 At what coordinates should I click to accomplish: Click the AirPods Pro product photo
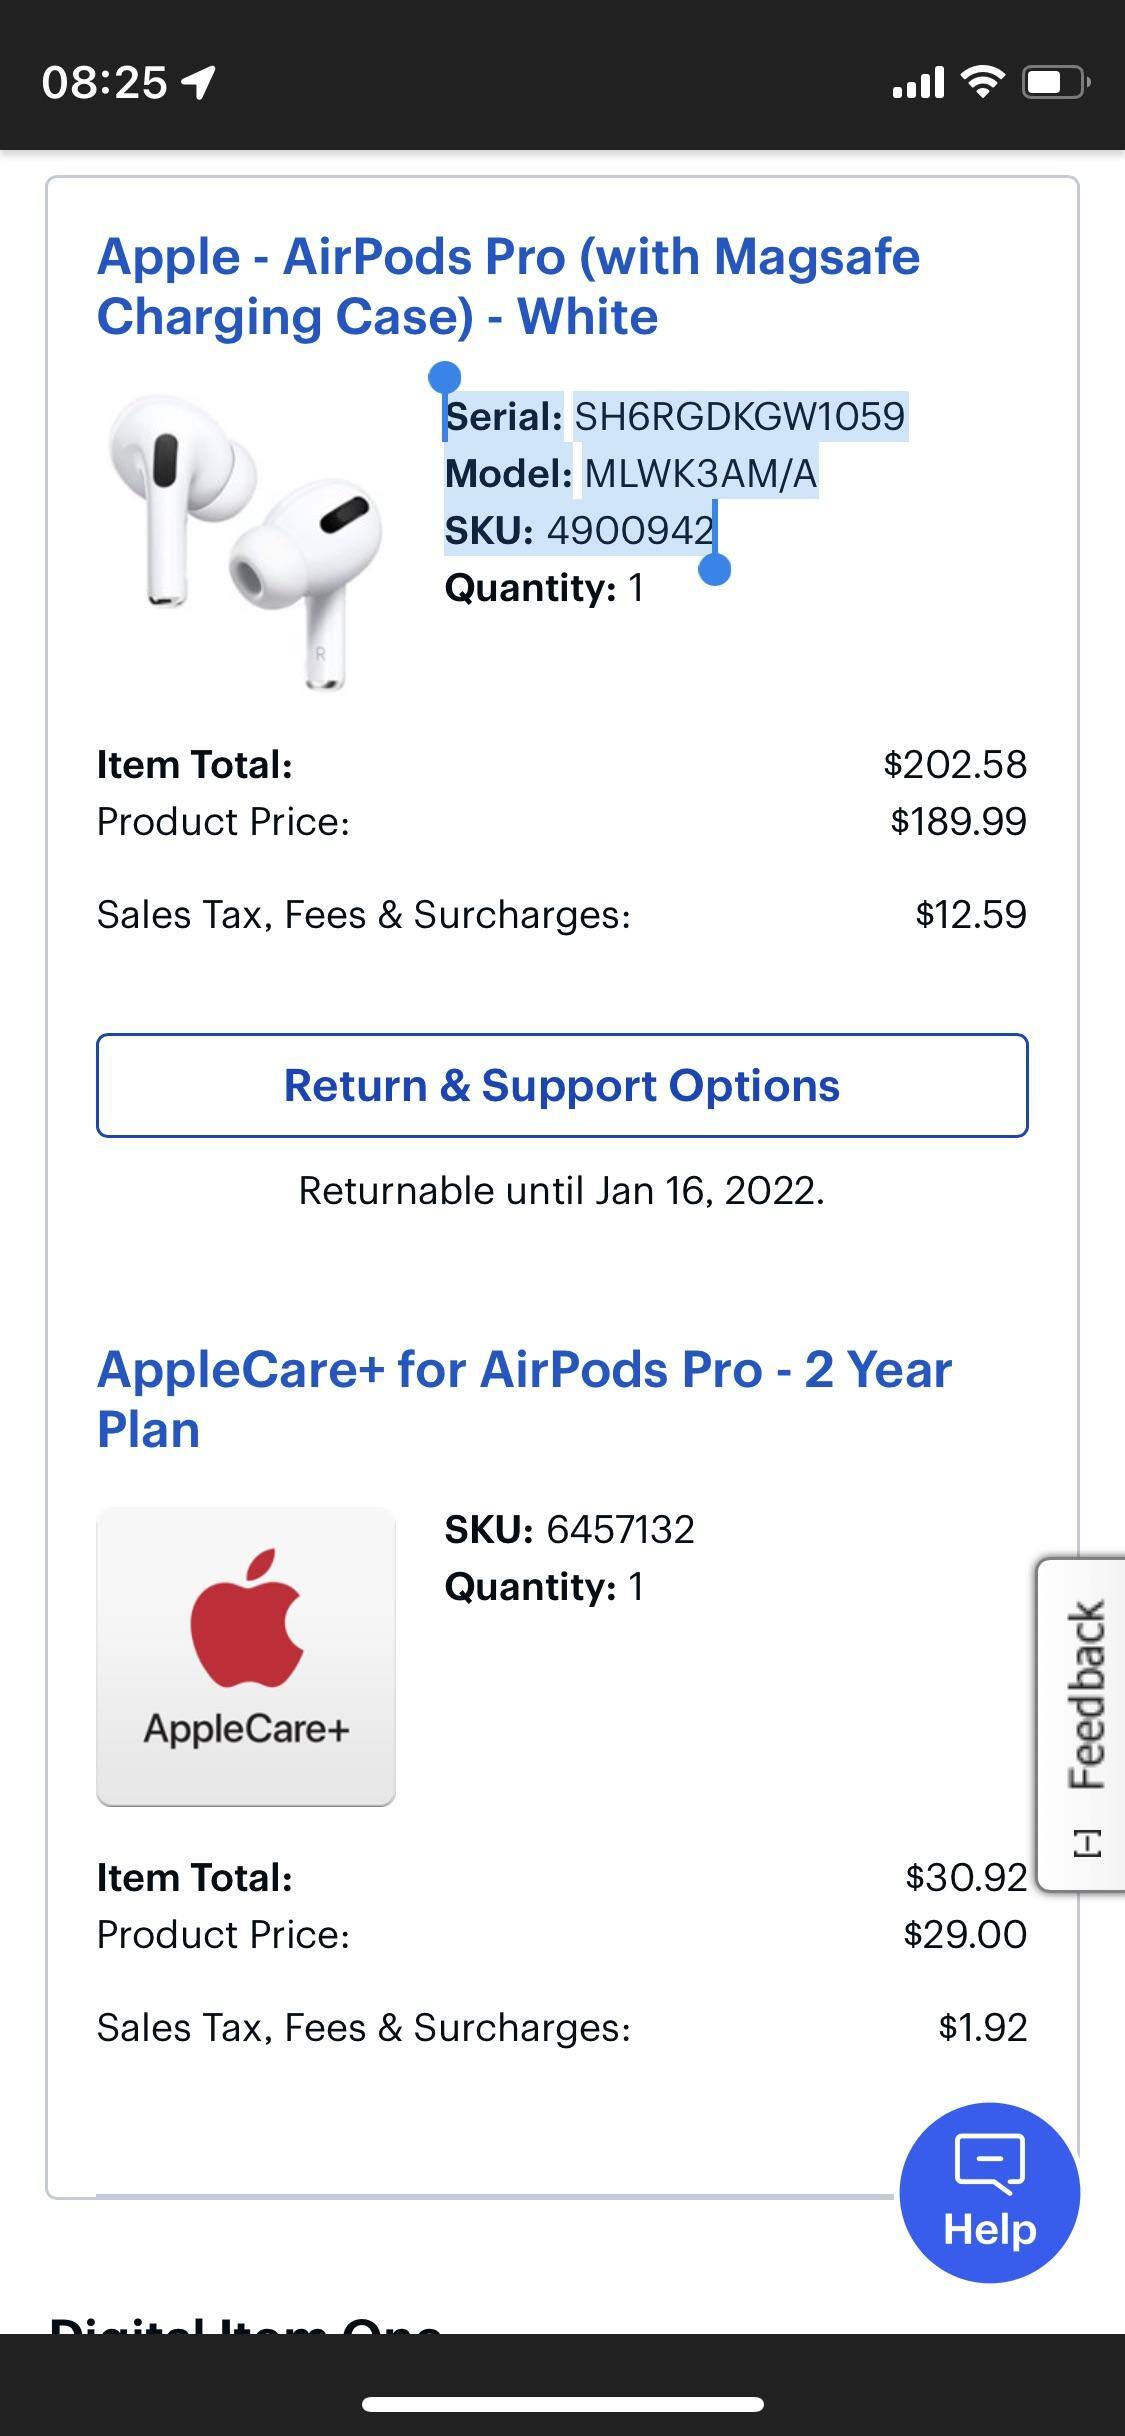click(x=240, y=540)
